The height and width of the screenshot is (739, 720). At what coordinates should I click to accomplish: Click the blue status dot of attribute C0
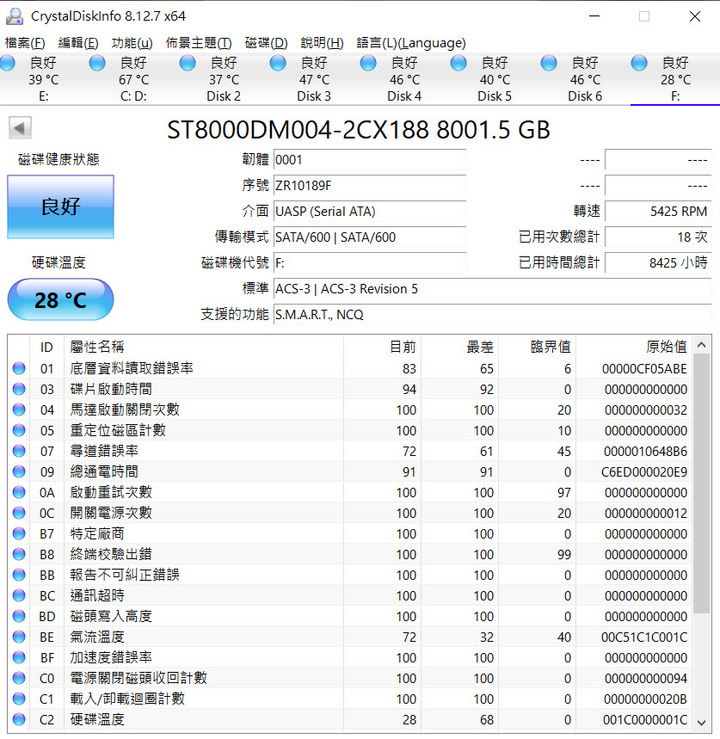coord(19,678)
